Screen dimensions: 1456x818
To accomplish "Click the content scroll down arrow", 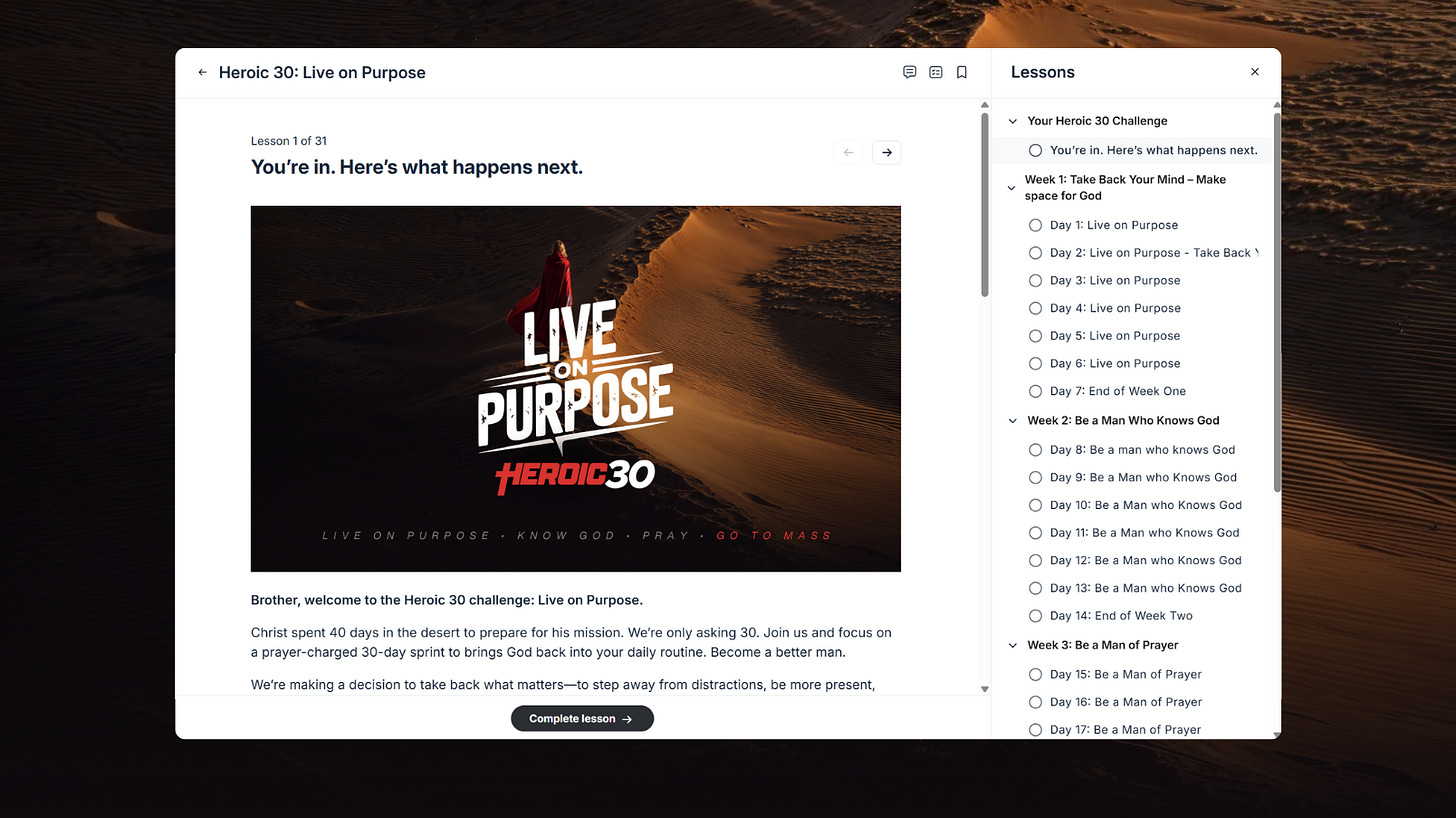I will pos(985,689).
